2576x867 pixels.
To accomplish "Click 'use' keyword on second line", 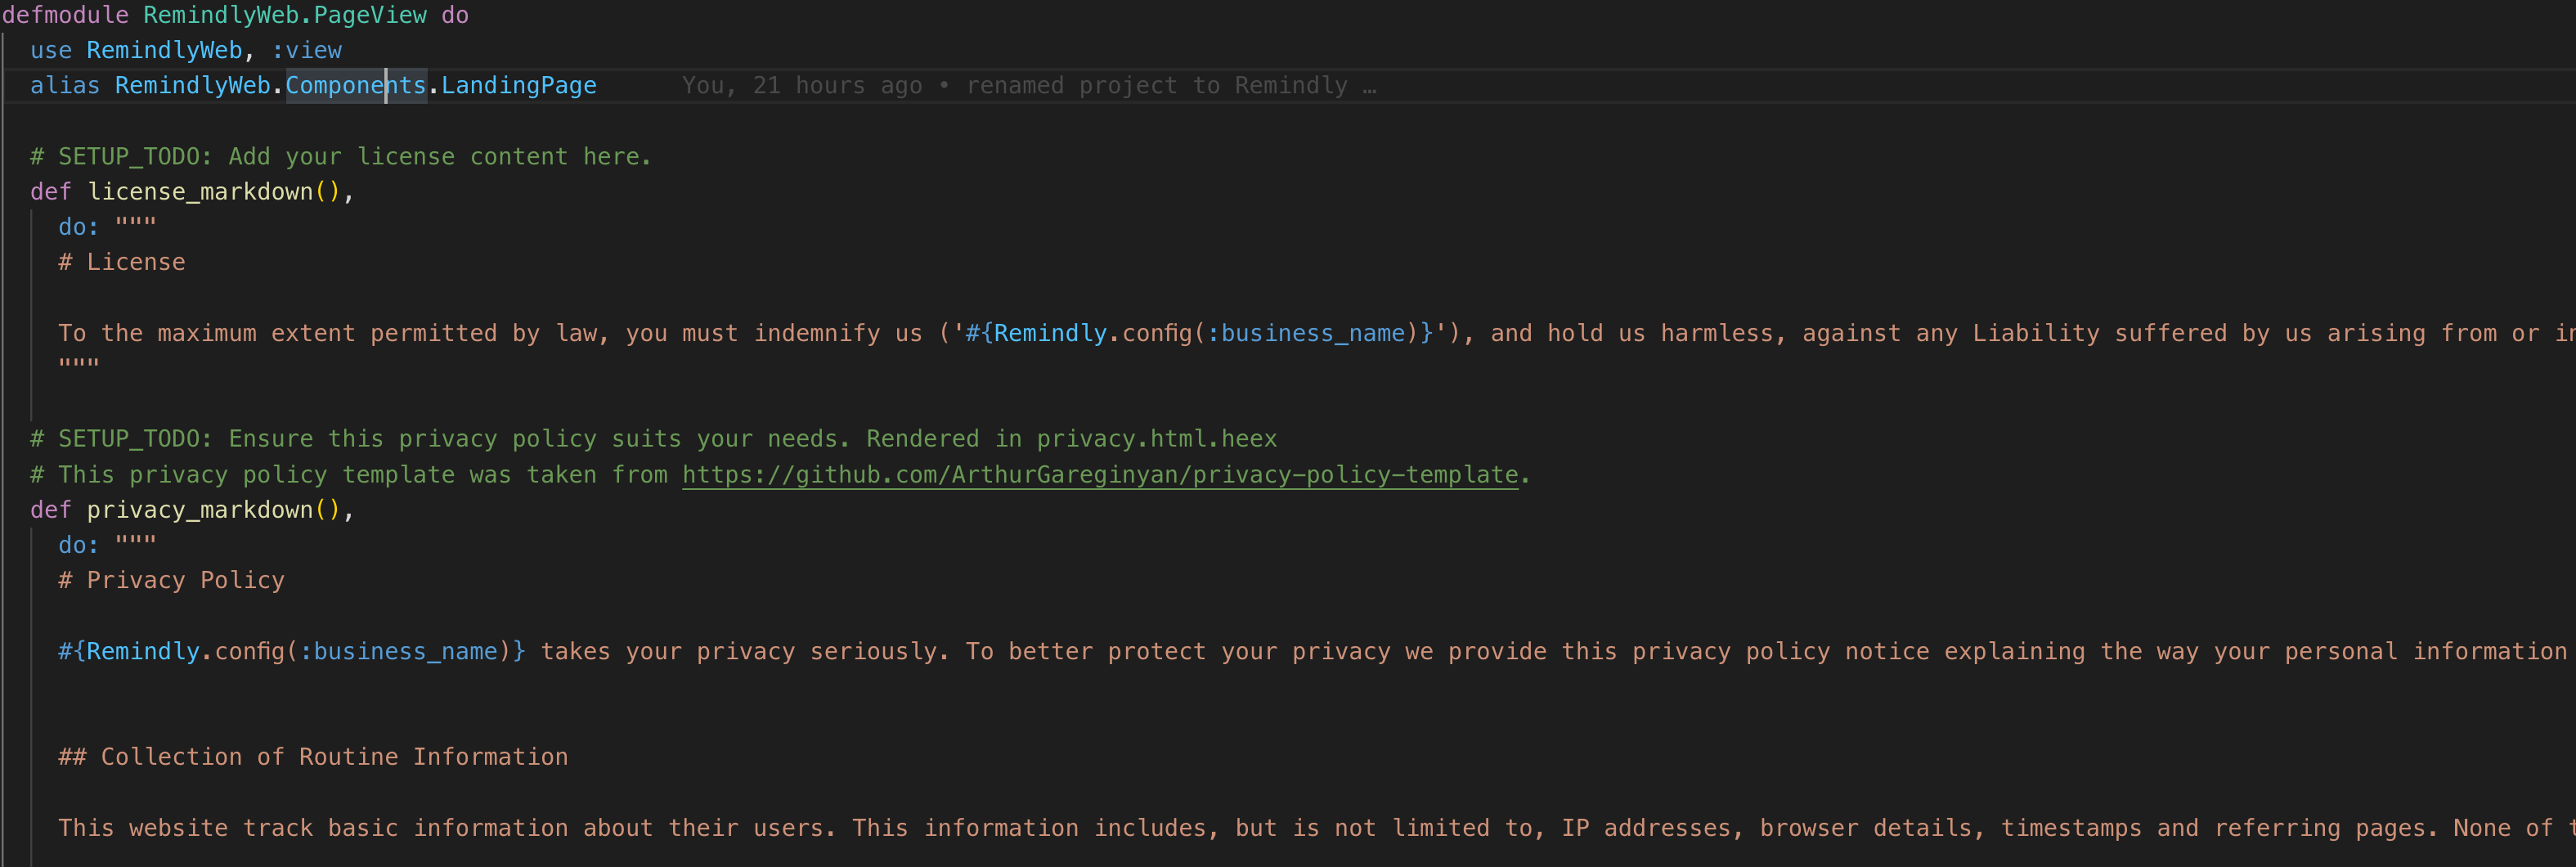I will (51, 50).
